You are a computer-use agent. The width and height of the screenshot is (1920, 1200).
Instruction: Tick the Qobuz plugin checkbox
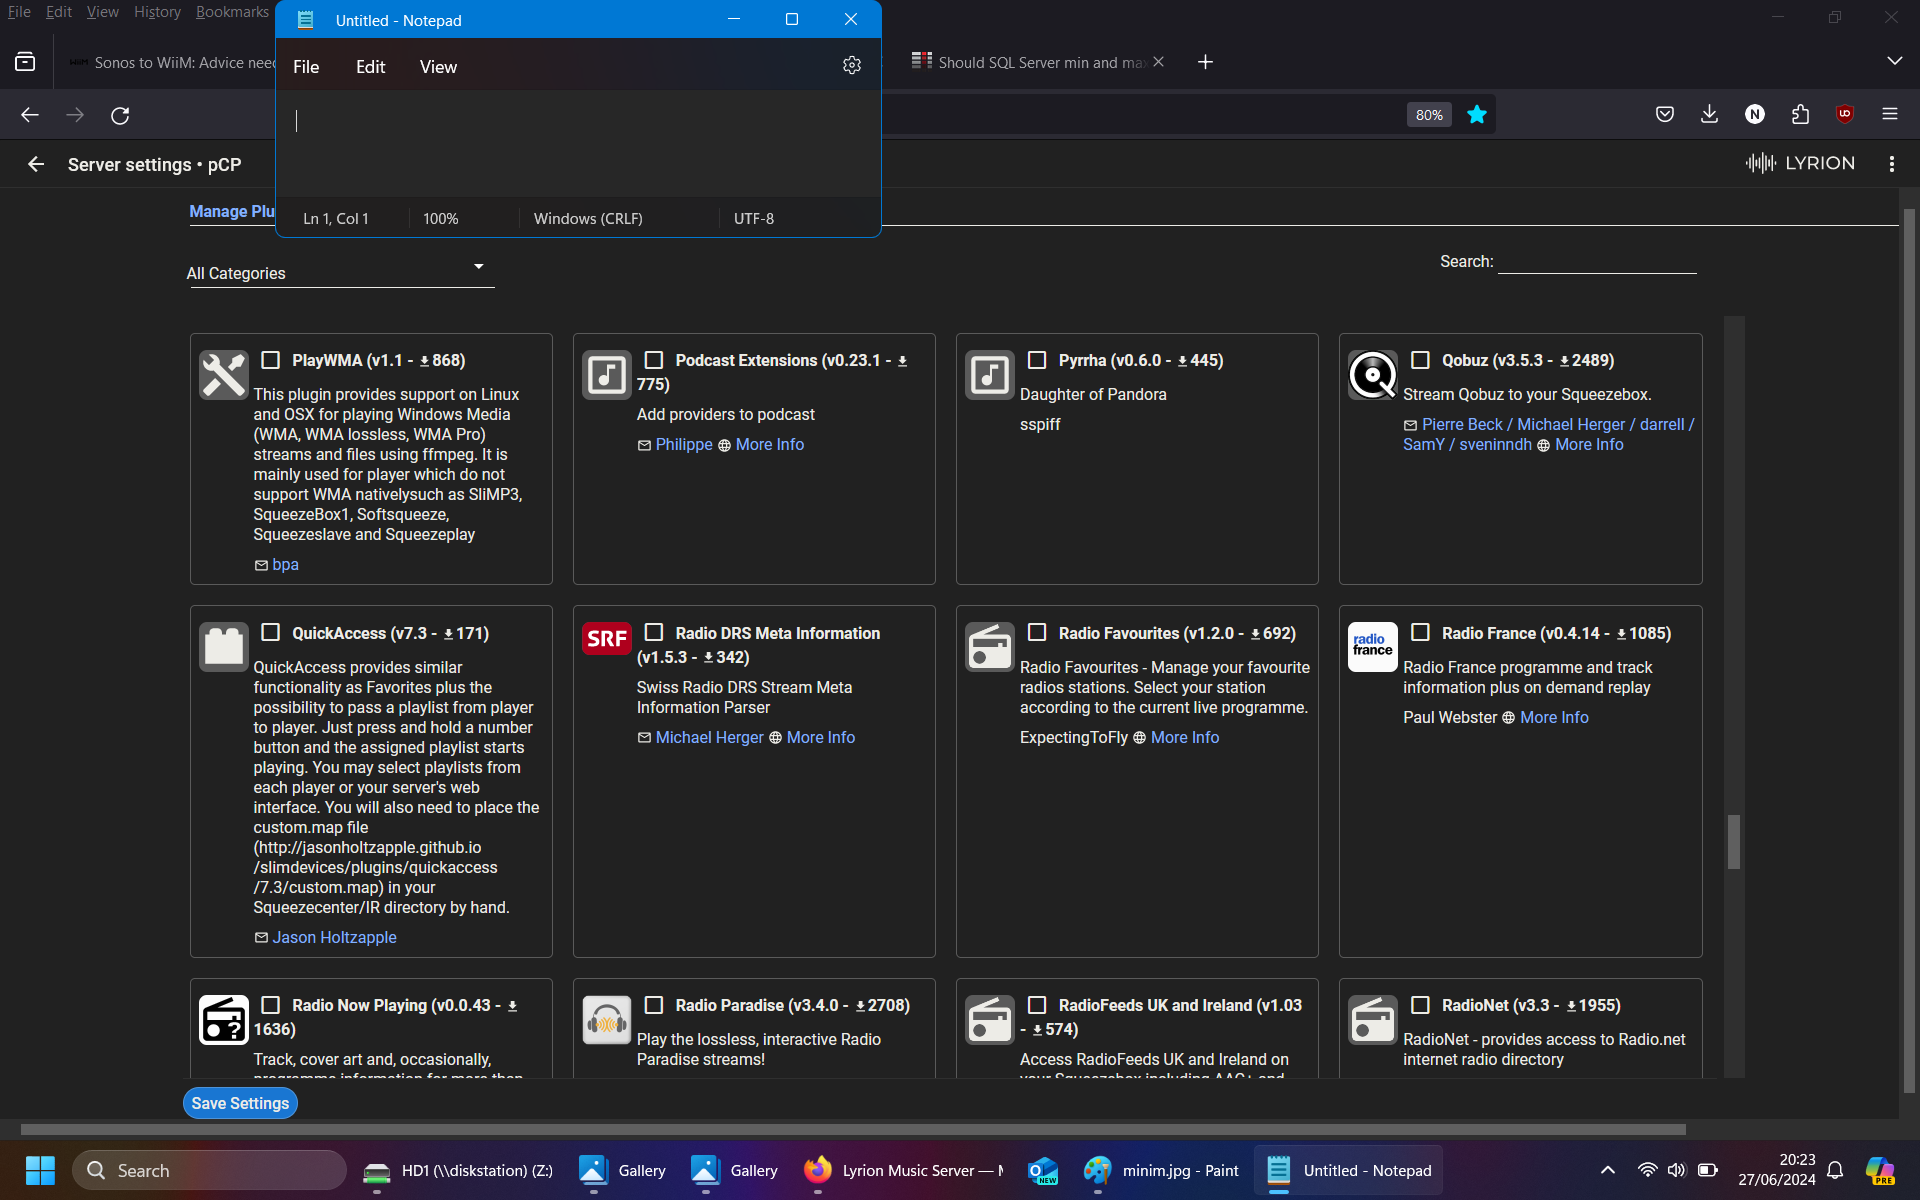point(1420,360)
